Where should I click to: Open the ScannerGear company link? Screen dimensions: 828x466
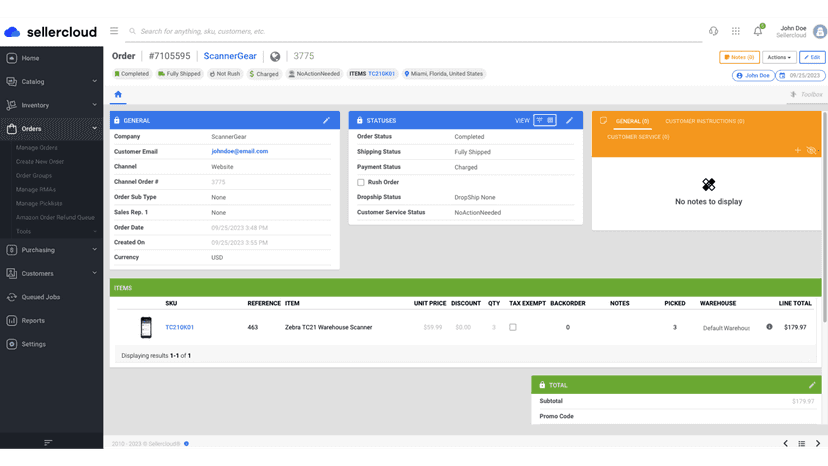click(x=230, y=56)
